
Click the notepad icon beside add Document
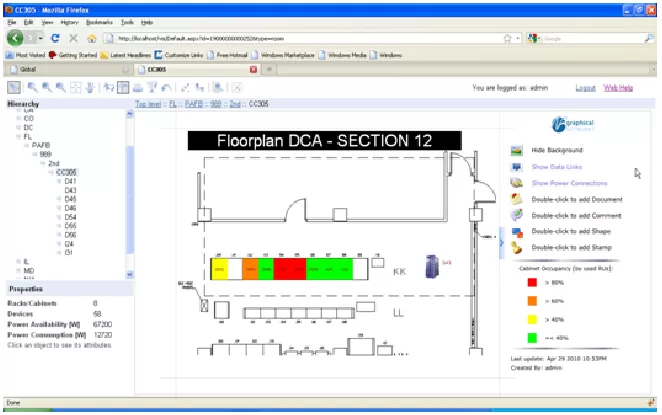516,199
